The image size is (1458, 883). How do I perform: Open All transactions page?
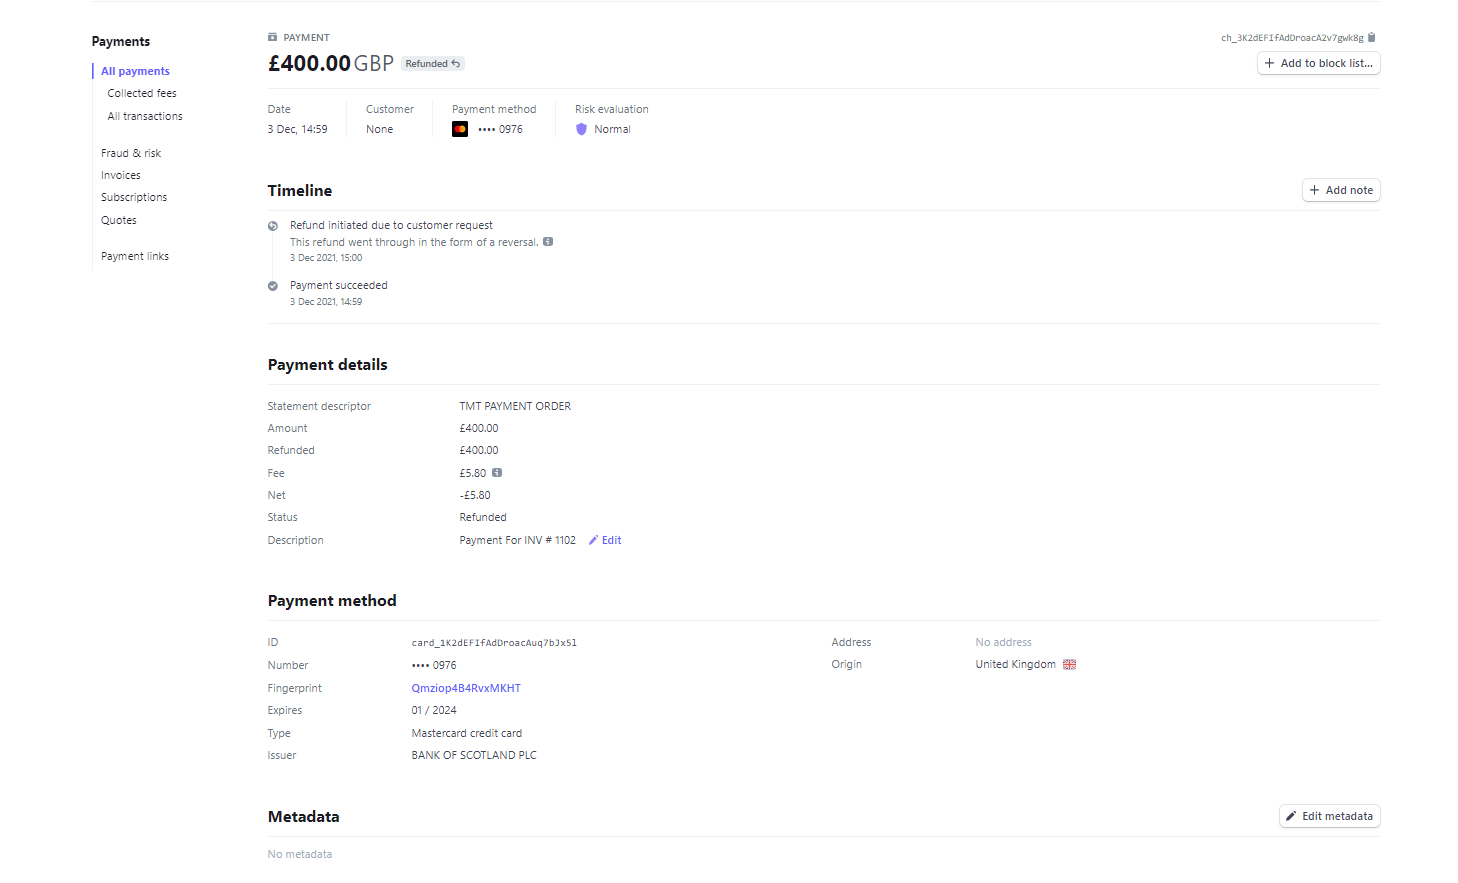coord(145,116)
